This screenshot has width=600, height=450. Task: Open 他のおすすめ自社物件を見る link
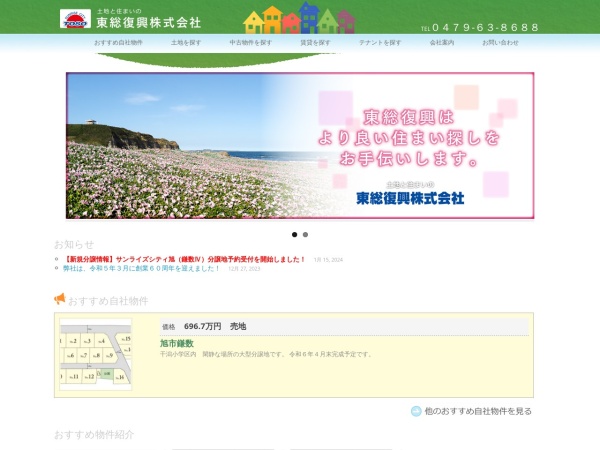click(x=478, y=411)
